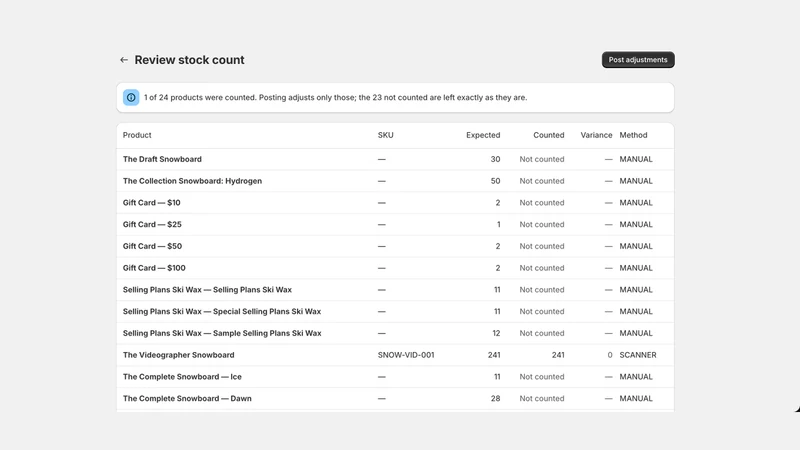This screenshot has width=800, height=450.
Task: Click Not counted for Gift Card — $25
Action: click(542, 224)
